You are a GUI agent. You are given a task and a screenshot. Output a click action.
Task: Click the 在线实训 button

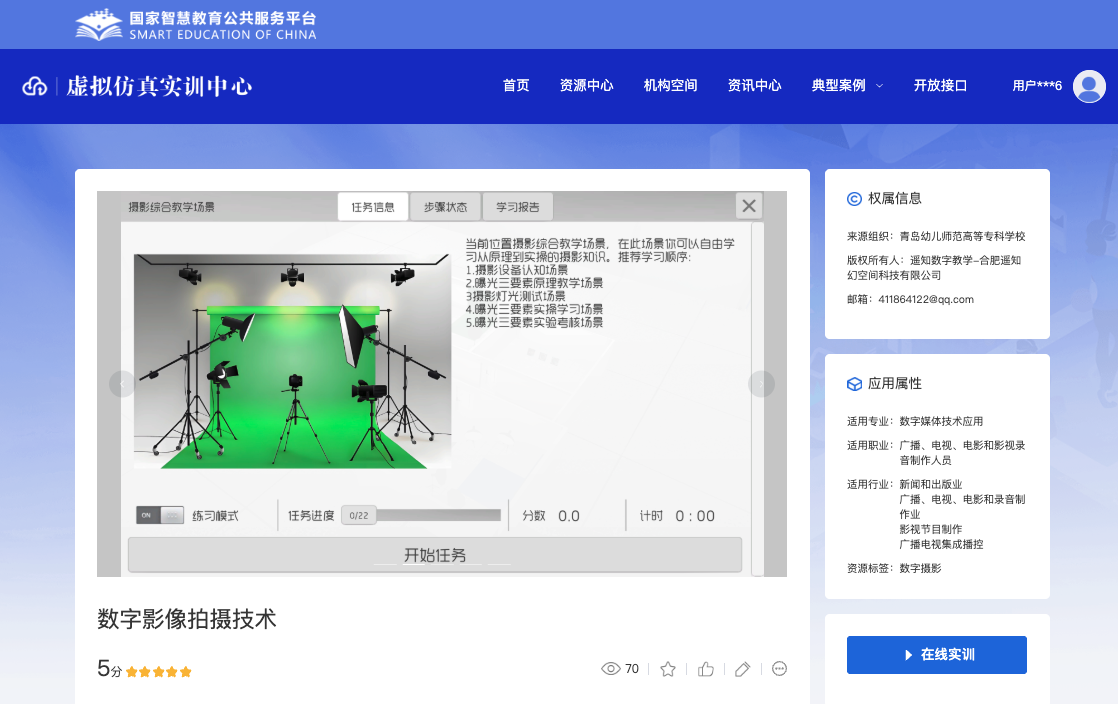[936, 655]
